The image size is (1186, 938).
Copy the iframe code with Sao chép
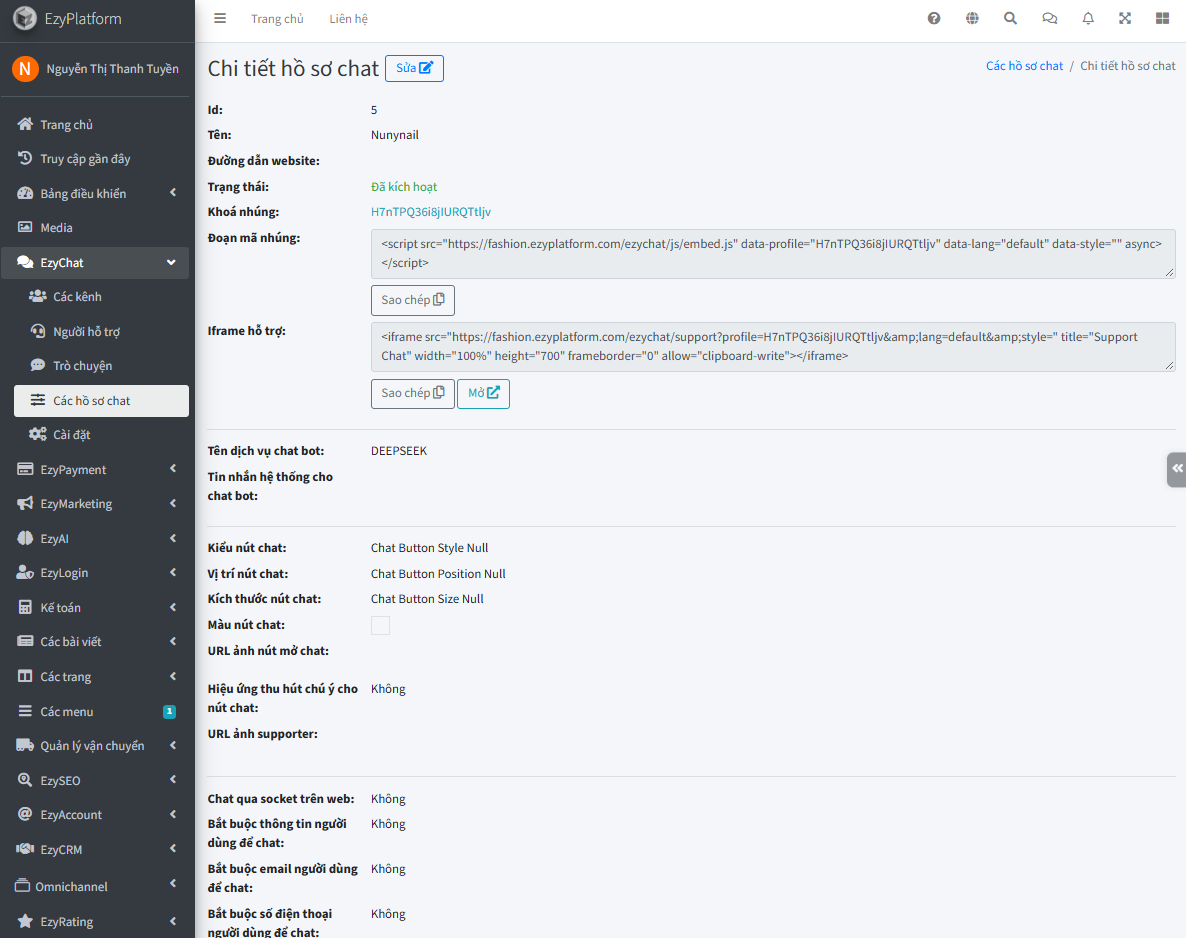pyautogui.click(x=413, y=393)
